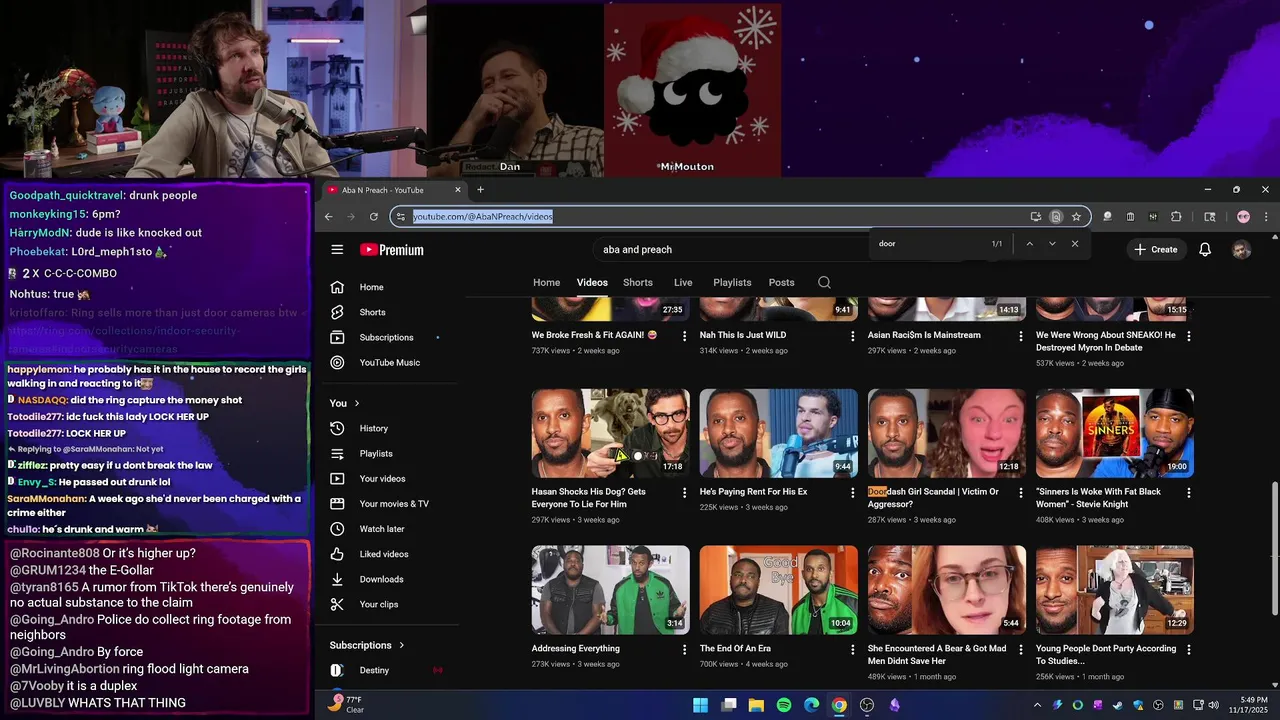Open the YouTube hamburger guide menu
This screenshot has width=1280, height=720.
point(337,250)
